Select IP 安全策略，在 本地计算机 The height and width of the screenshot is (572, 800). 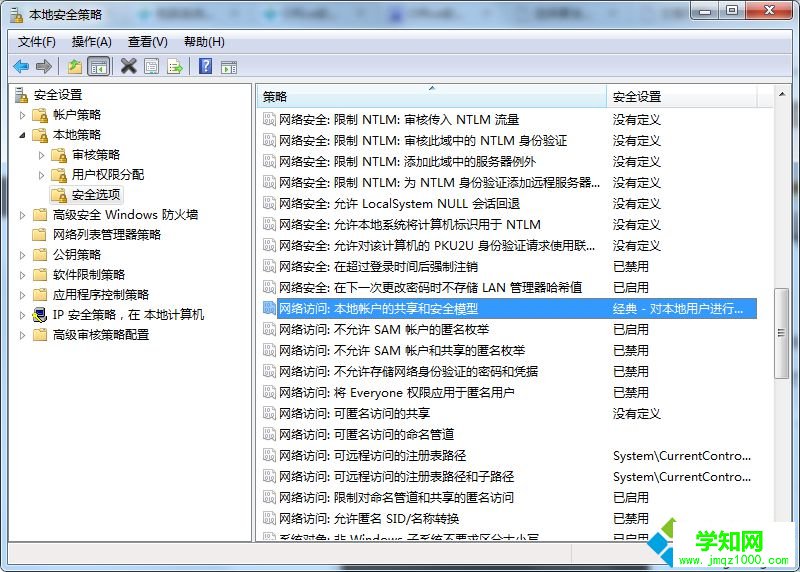pos(128,315)
